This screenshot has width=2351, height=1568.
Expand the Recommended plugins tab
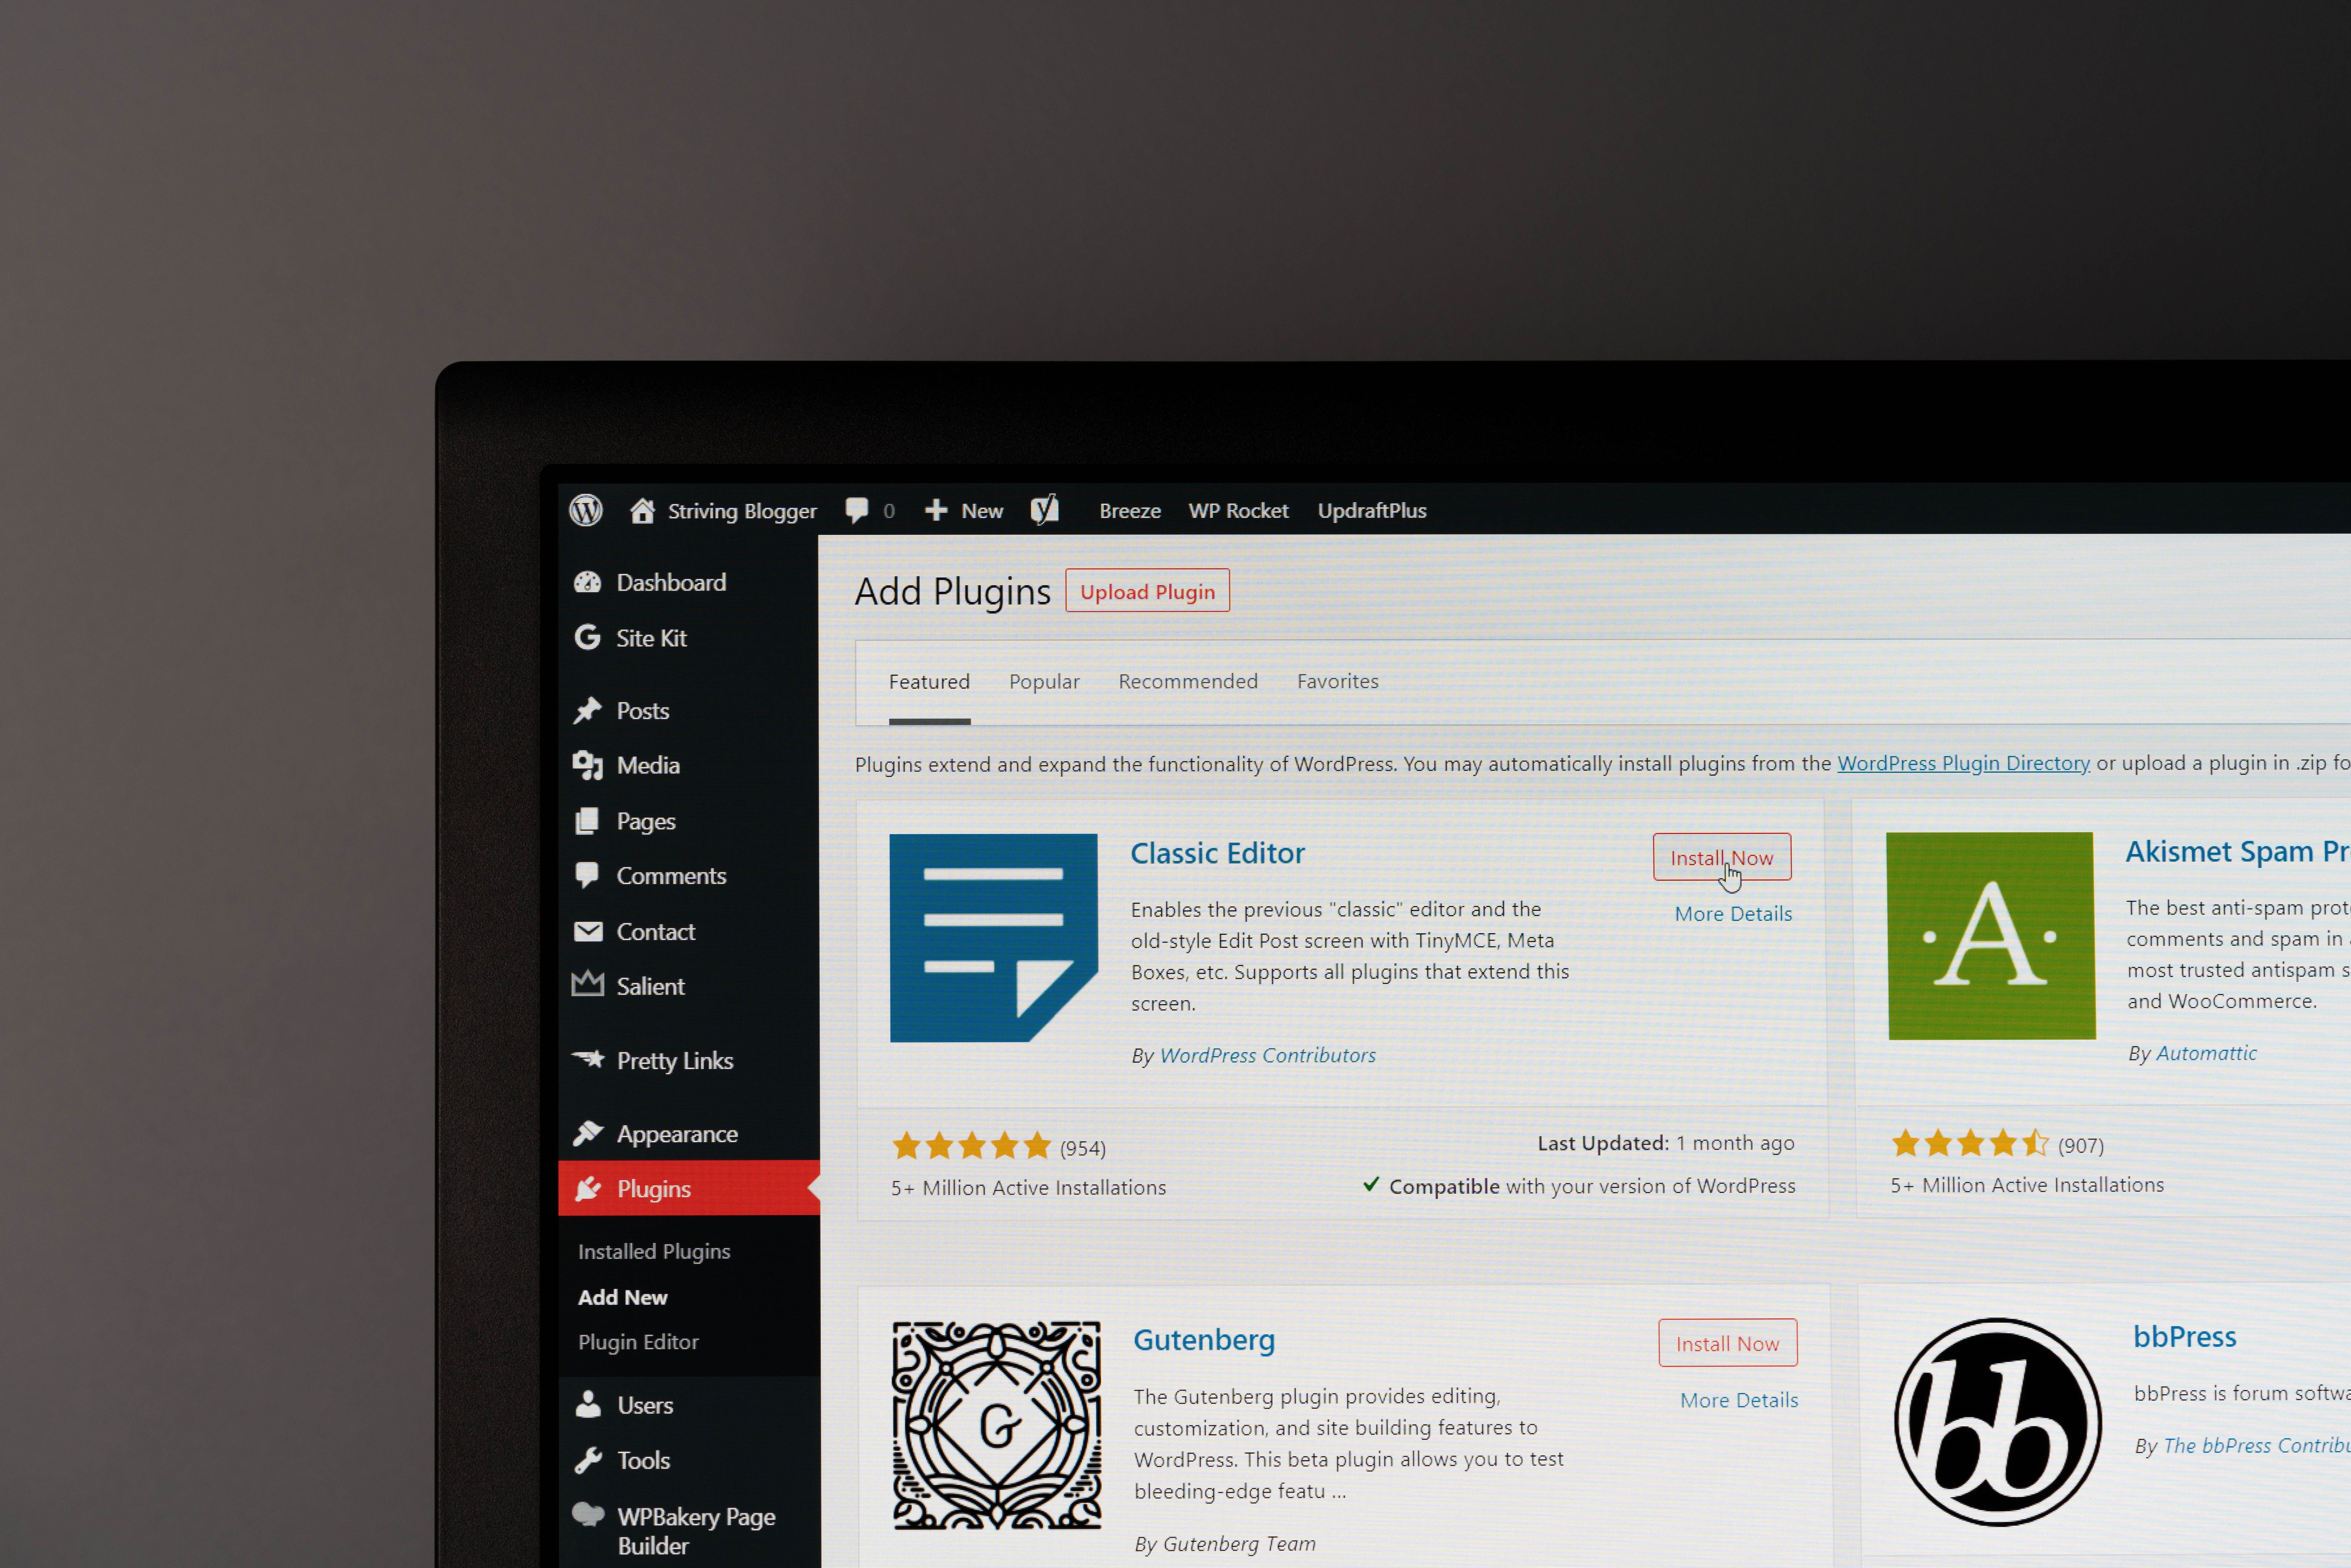1188,681
